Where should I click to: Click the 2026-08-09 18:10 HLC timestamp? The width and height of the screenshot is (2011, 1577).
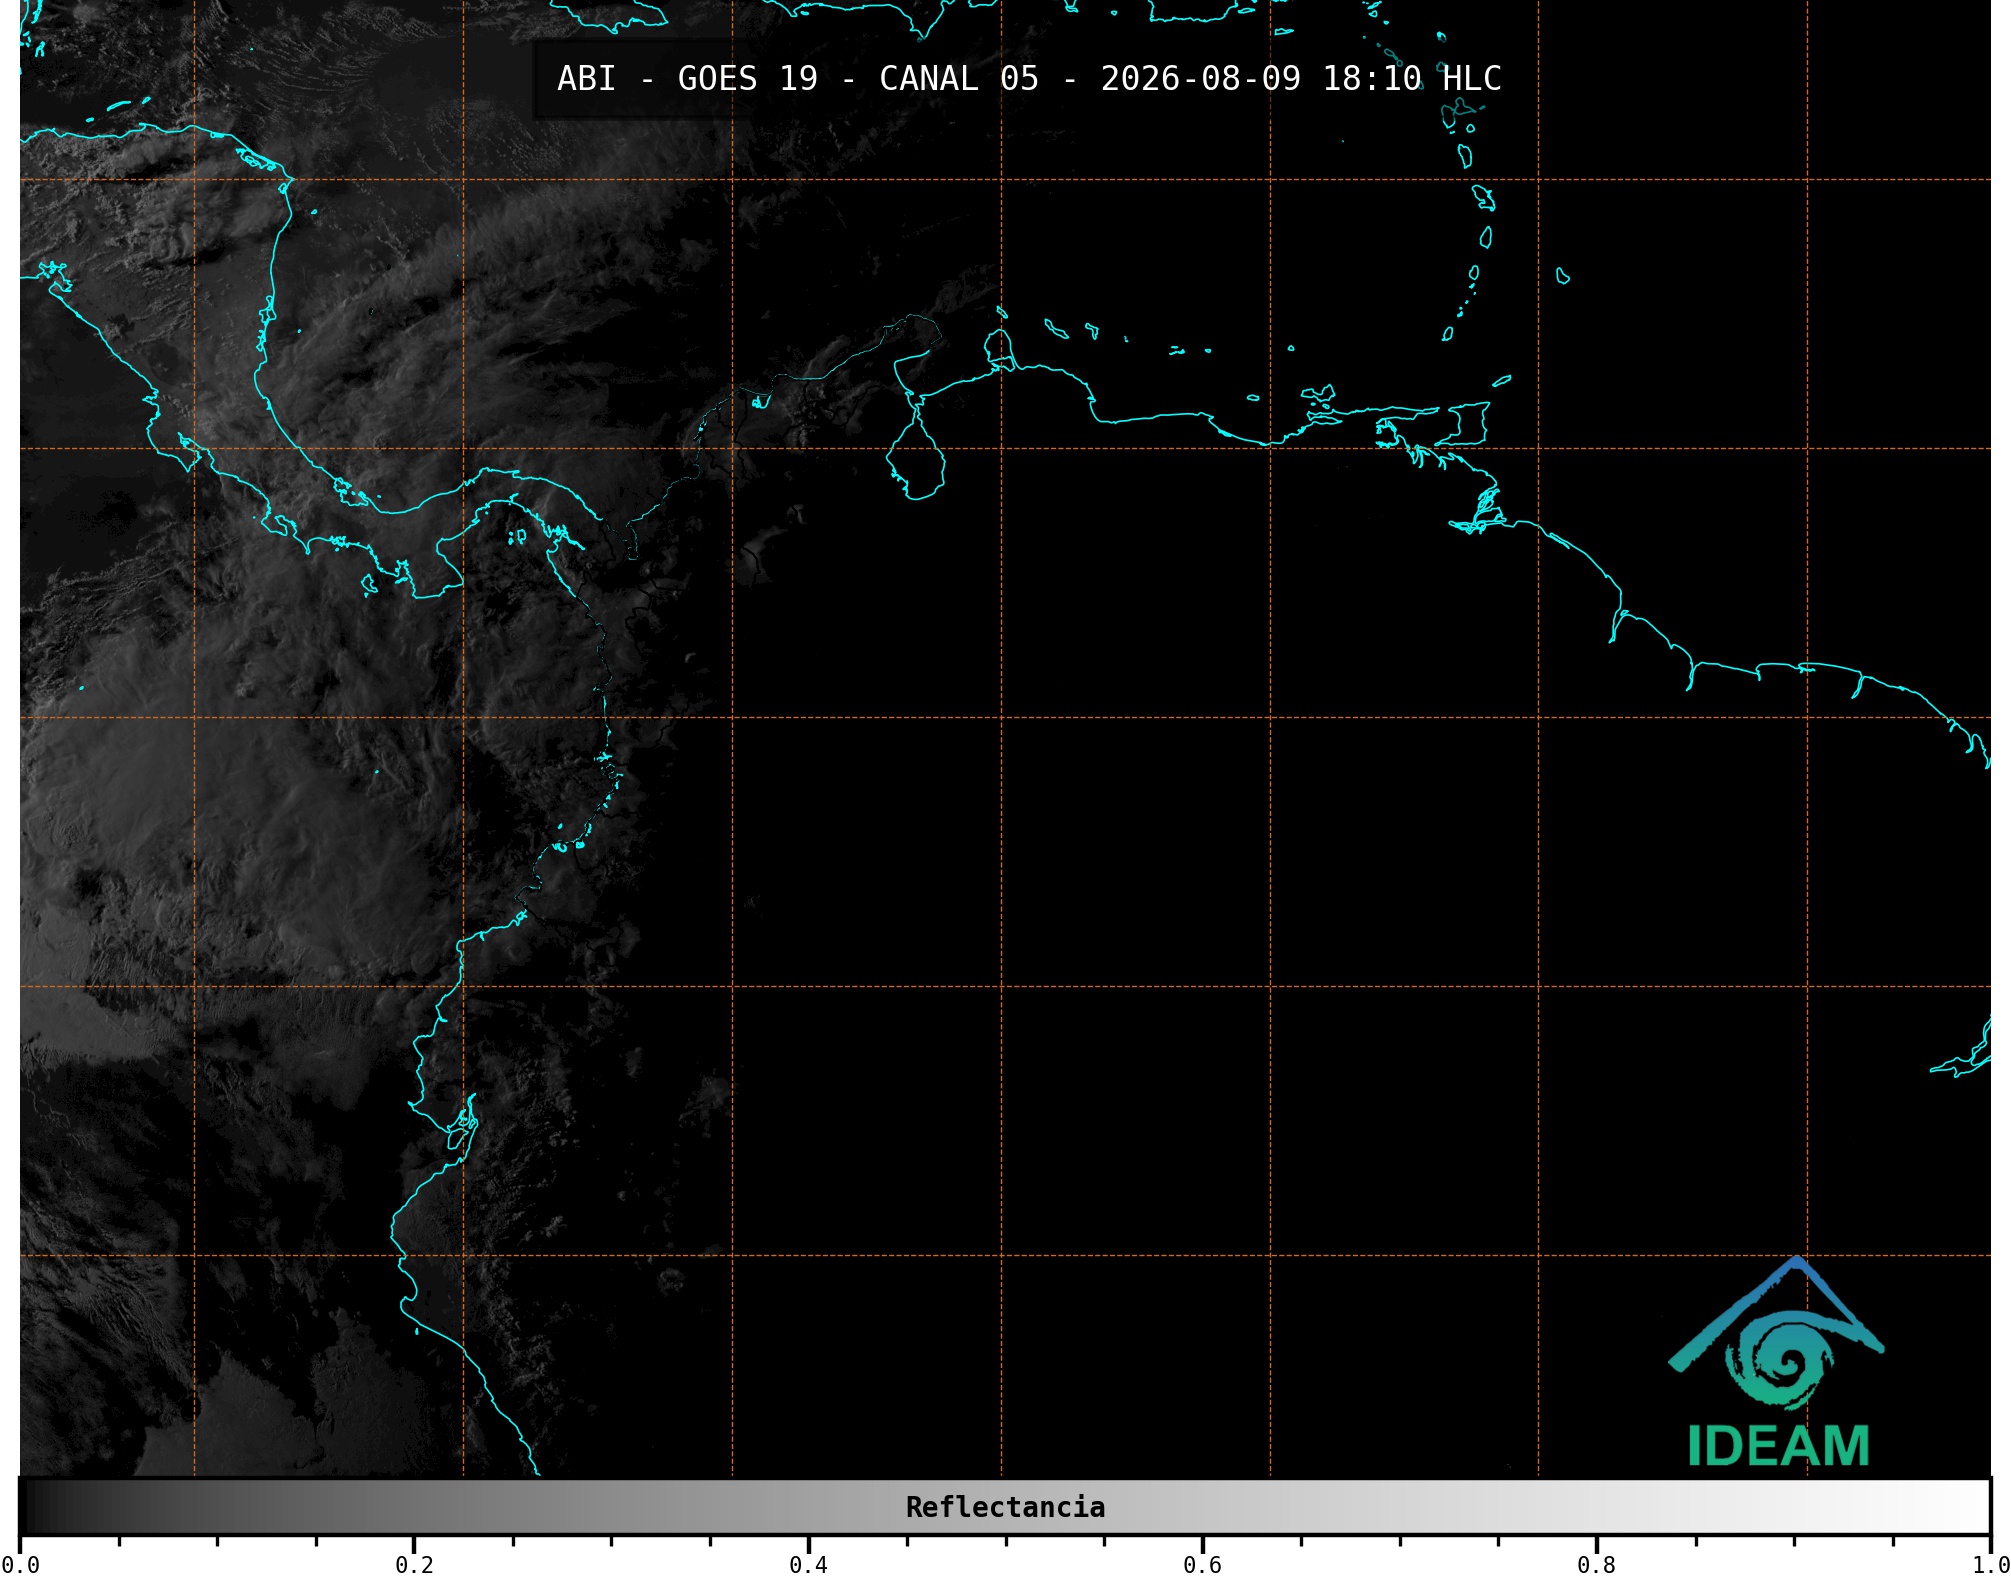point(1301,79)
